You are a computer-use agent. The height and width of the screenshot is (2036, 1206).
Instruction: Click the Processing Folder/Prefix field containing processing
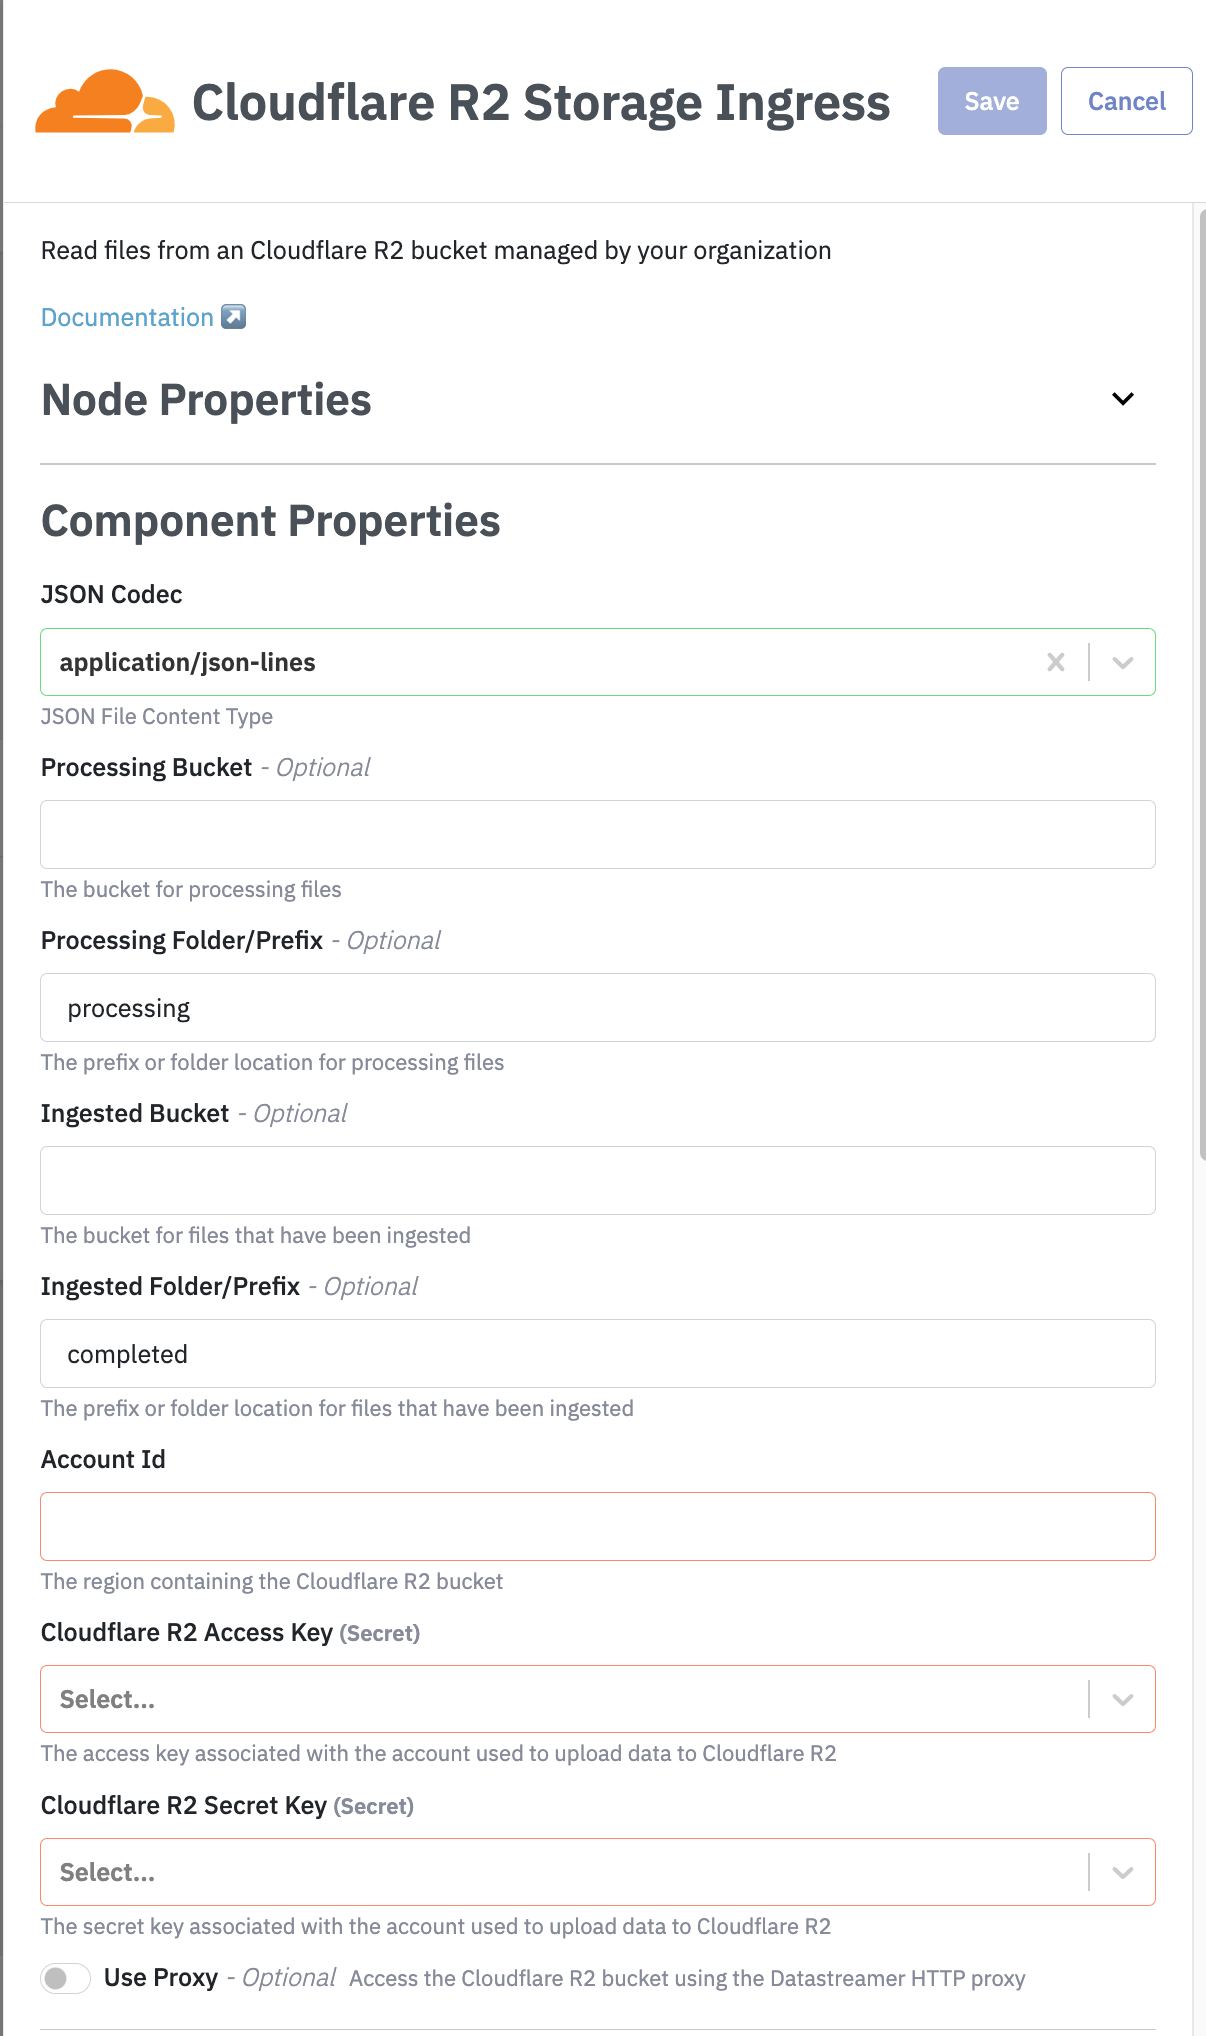[x=597, y=1008]
